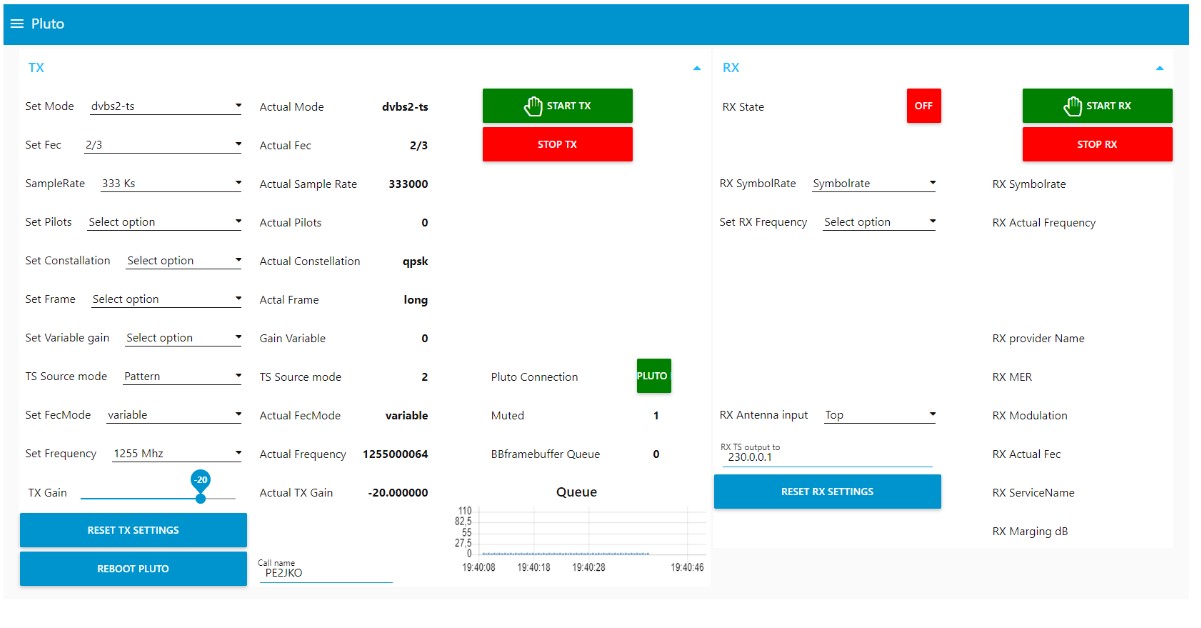Click the REBOOT PLUTO button
Image resolution: width=1201 pixels, height=628 pixels.
133,568
